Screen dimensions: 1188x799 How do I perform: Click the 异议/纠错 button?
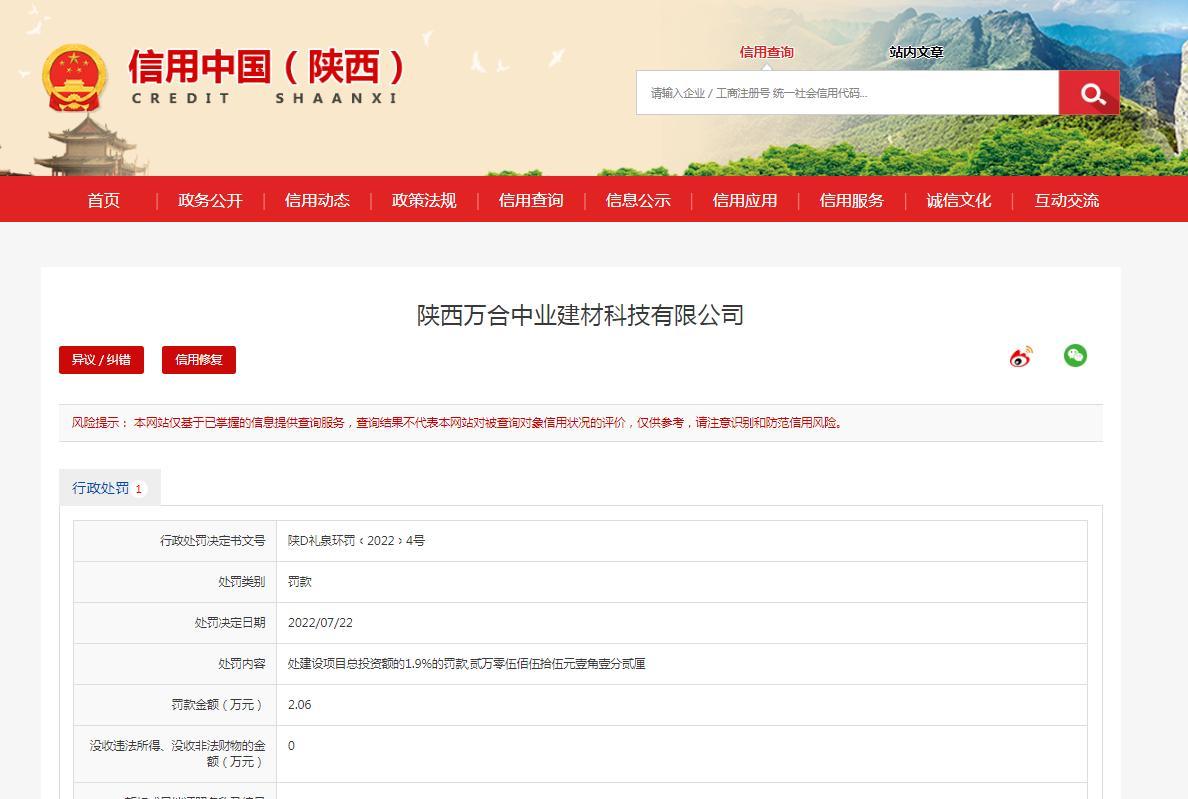(x=102, y=360)
